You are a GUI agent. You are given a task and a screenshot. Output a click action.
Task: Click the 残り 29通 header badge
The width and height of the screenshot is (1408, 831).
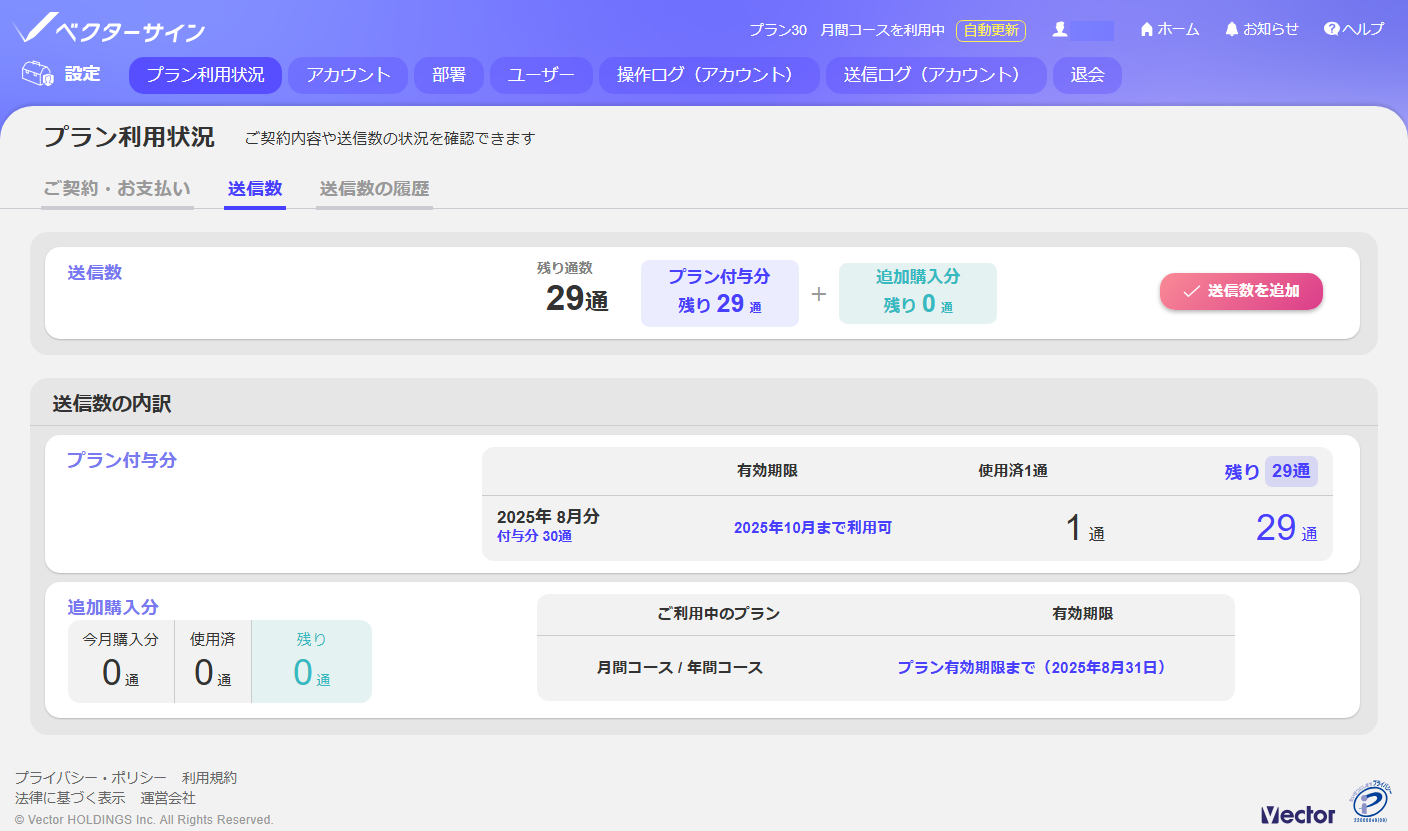click(1270, 471)
